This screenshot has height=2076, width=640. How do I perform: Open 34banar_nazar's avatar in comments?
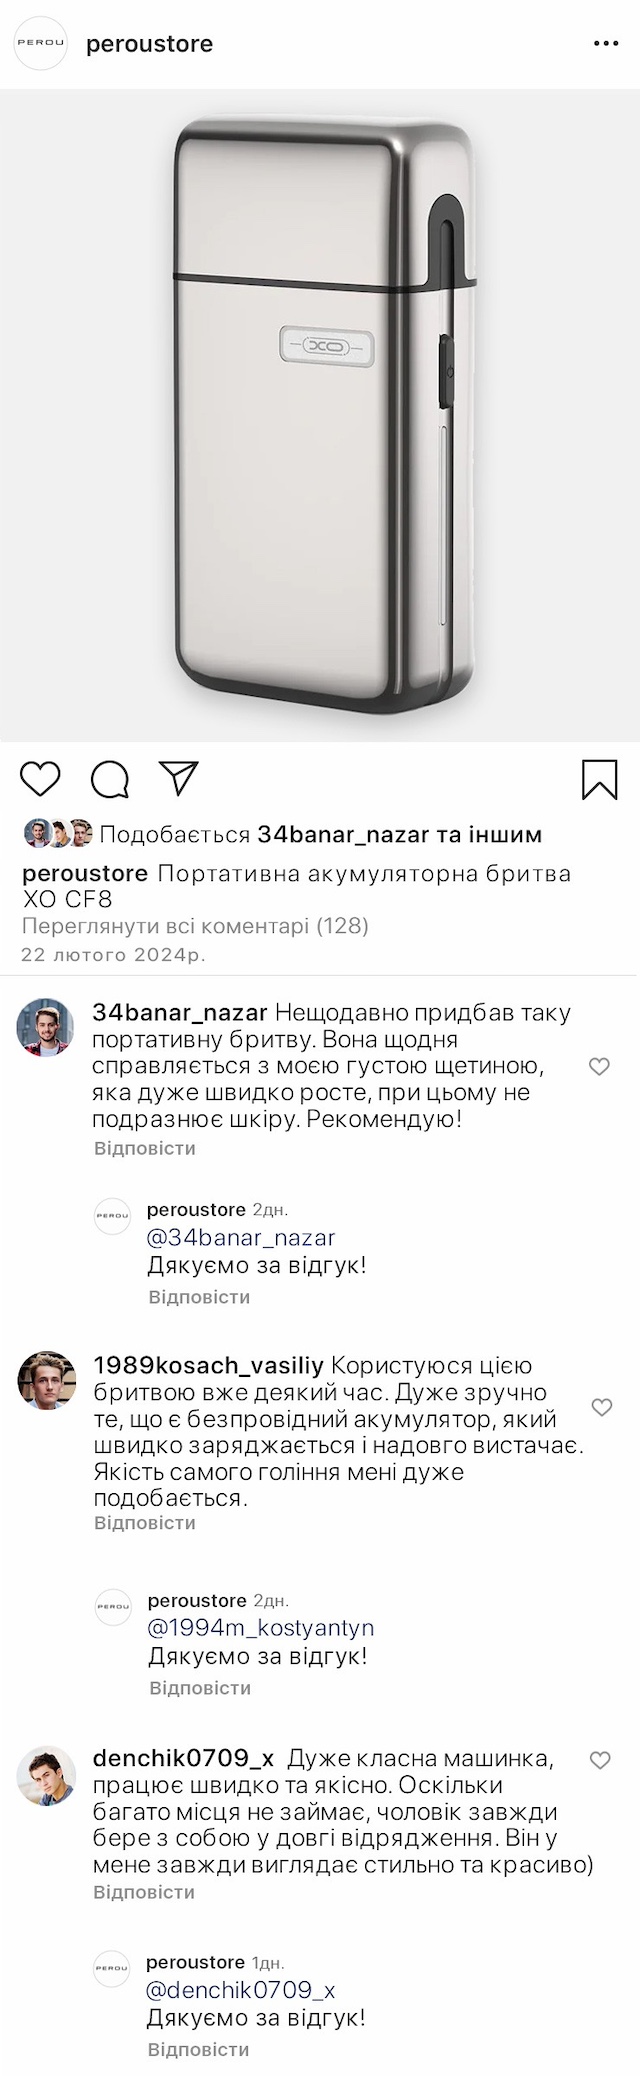pyautogui.click(x=46, y=1027)
